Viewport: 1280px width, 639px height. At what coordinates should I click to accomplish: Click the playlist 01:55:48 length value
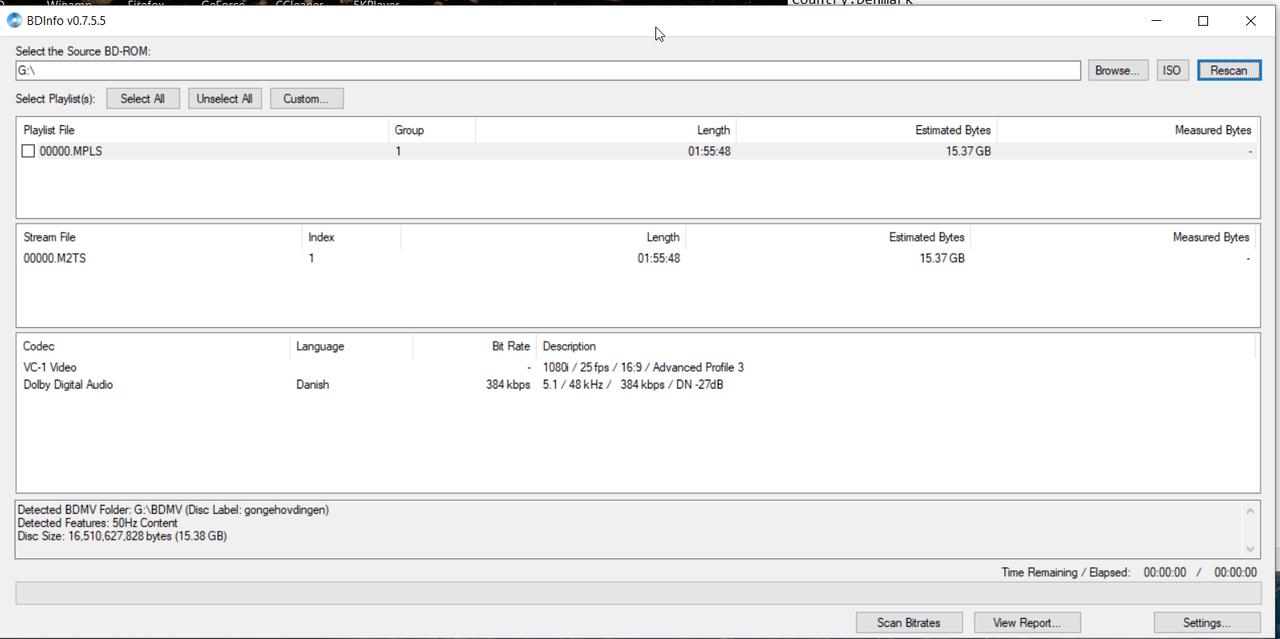point(709,152)
